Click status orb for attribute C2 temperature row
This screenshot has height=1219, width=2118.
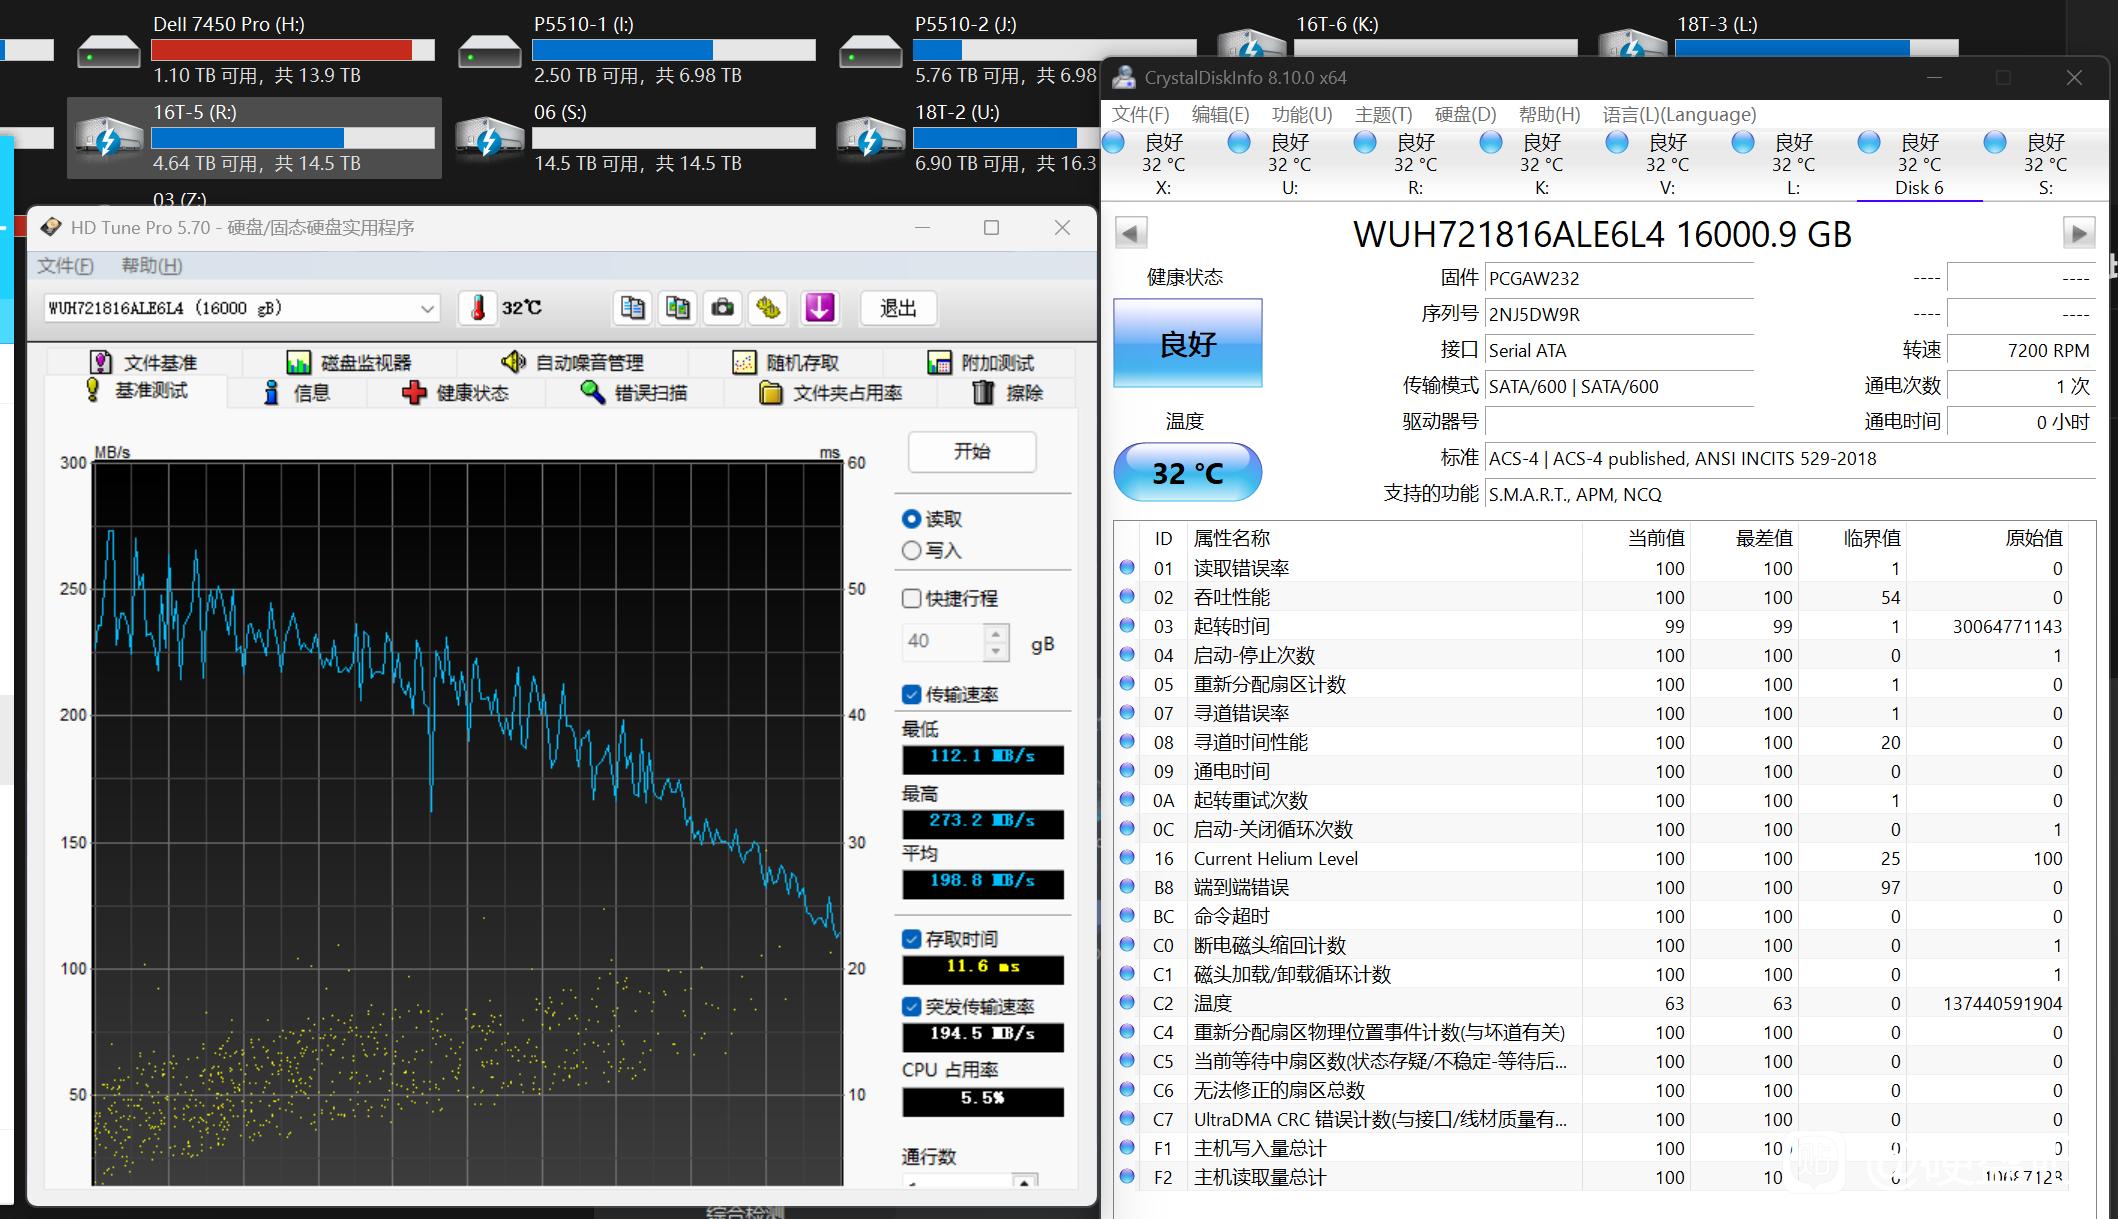click(1127, 1003)
